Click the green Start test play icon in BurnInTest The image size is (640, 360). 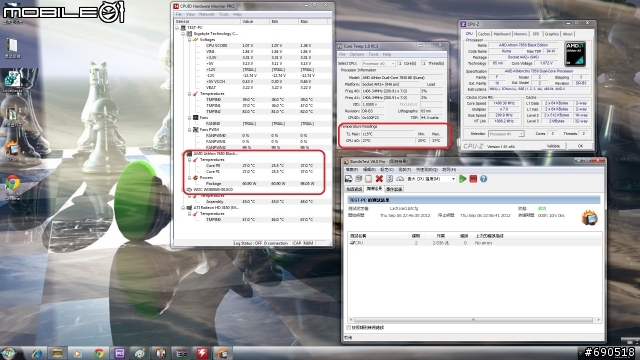462,179
